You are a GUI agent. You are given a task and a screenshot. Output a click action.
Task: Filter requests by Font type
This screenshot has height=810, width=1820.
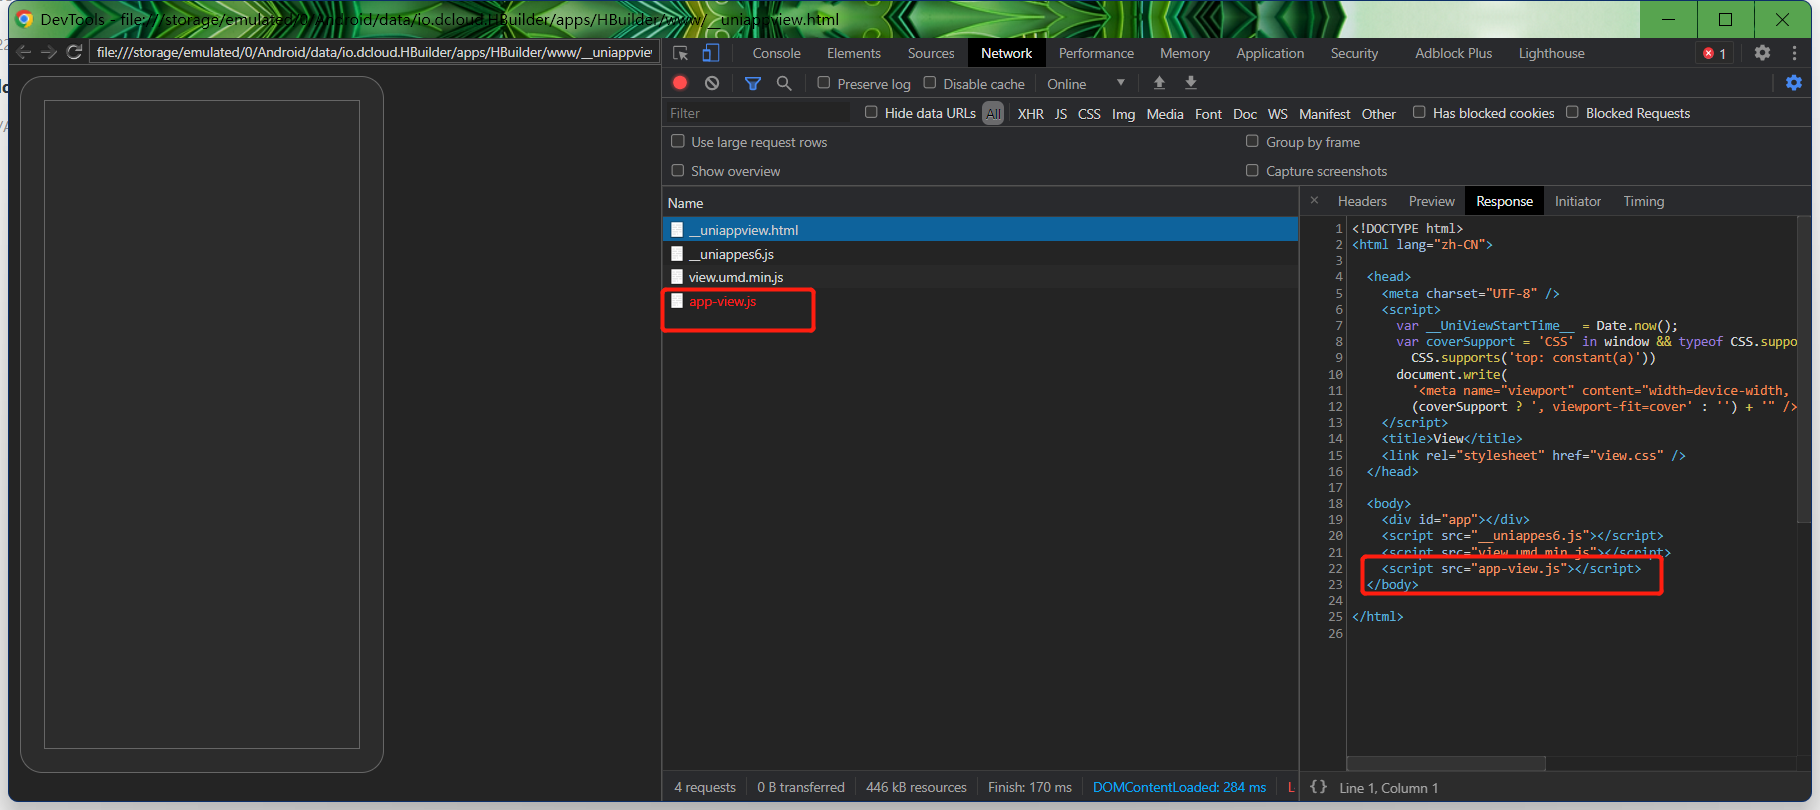click(x=1209, y=114)
